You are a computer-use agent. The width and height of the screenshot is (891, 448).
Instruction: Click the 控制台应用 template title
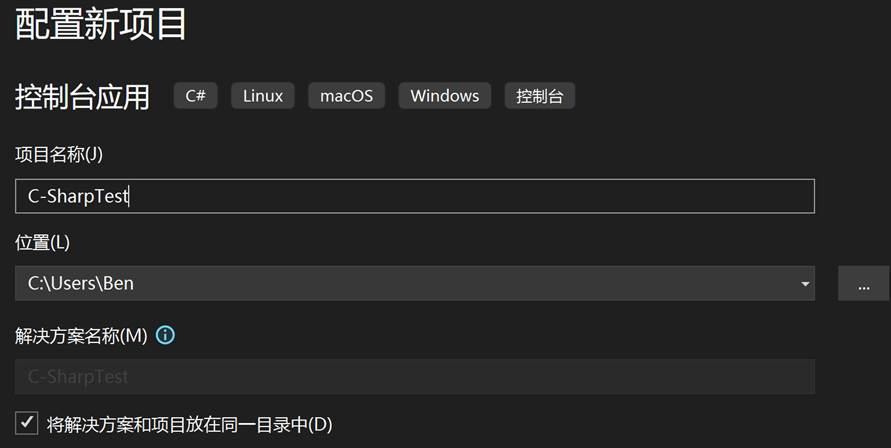[x=82, y=97]
